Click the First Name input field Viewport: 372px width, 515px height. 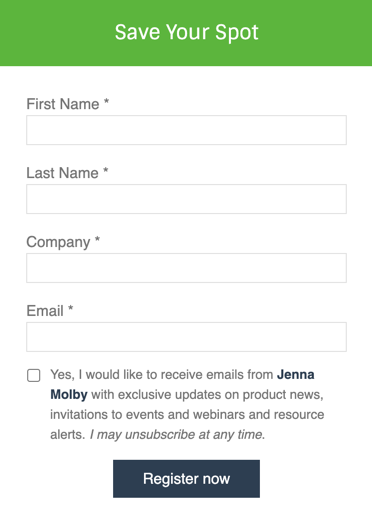click(x=186, y=130)
